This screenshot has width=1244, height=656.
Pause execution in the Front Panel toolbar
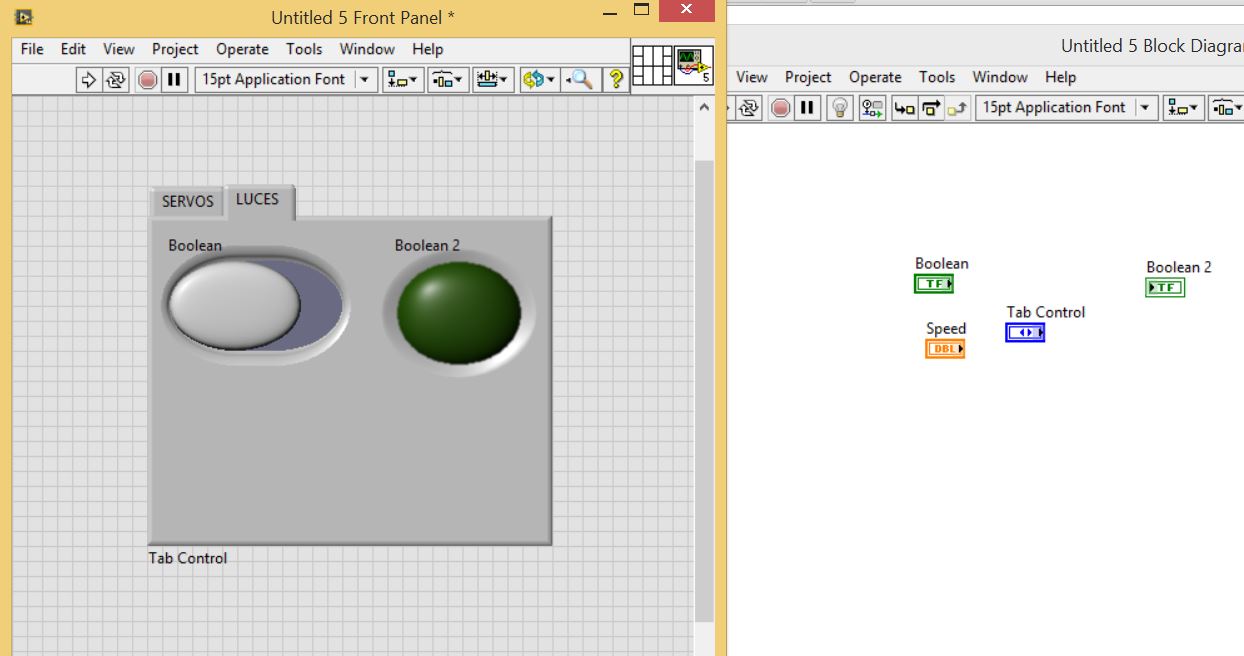[x=174, y=80]
